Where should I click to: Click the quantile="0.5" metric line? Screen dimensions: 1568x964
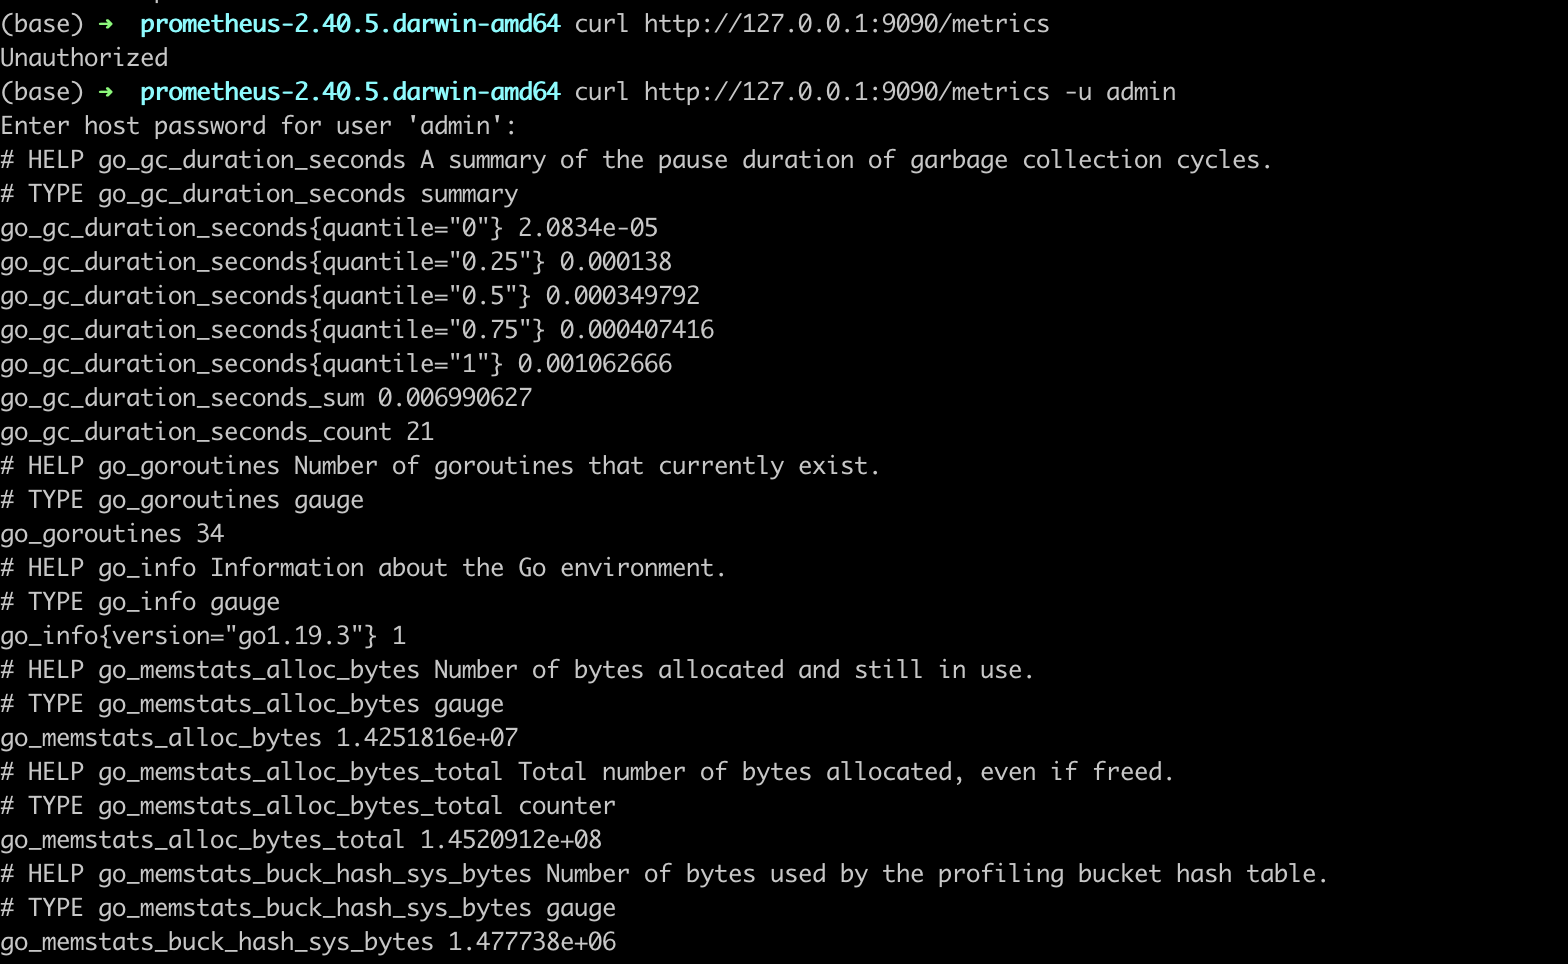350,296
